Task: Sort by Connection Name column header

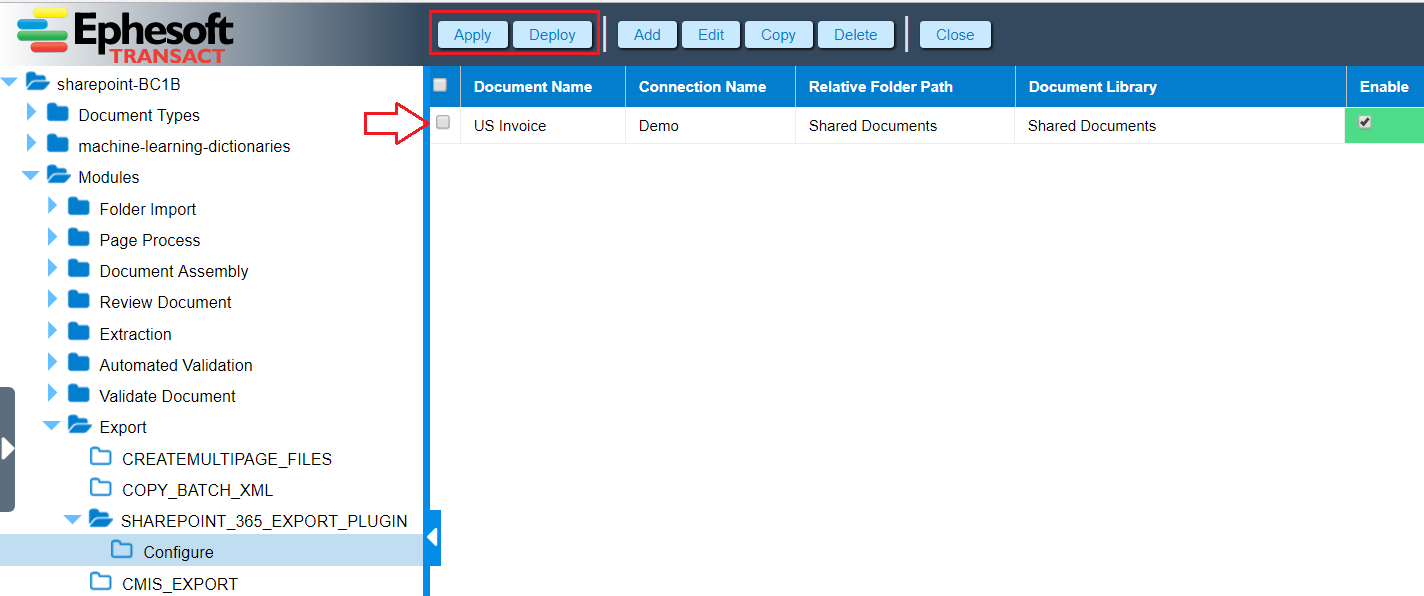Action: pos(710,87)
